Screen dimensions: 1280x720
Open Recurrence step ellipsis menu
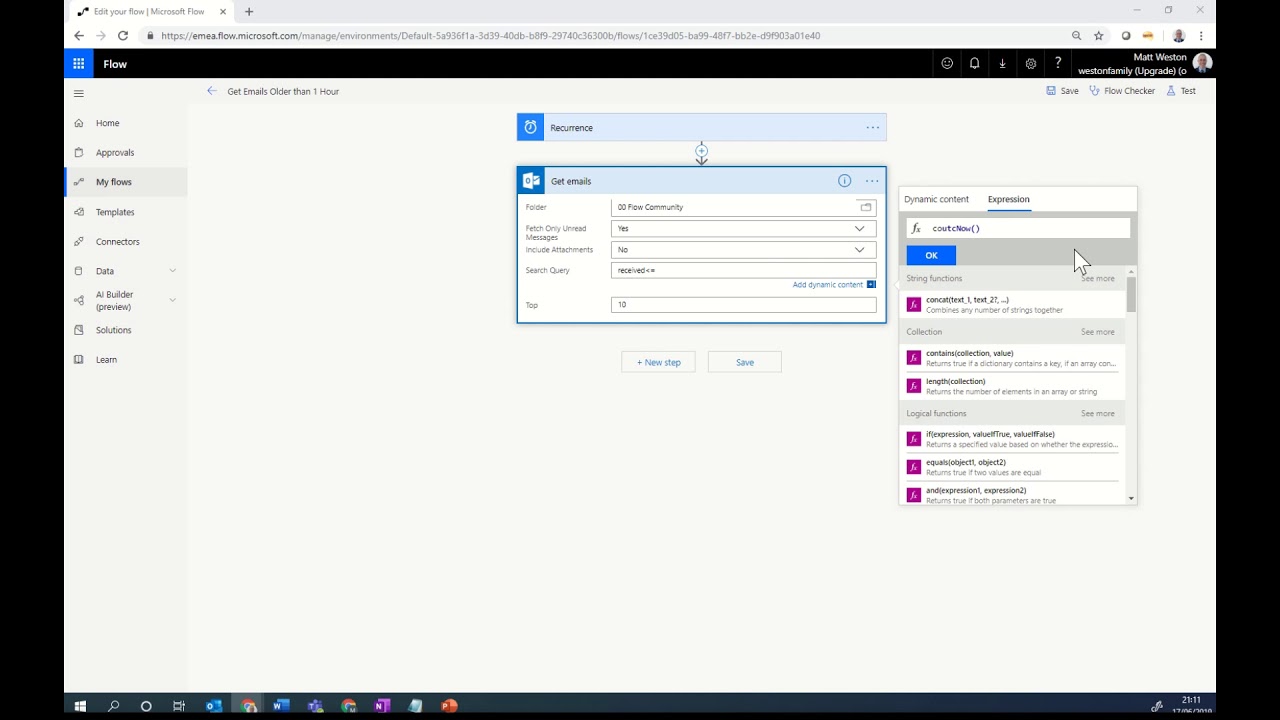click(x=872, y=128)
